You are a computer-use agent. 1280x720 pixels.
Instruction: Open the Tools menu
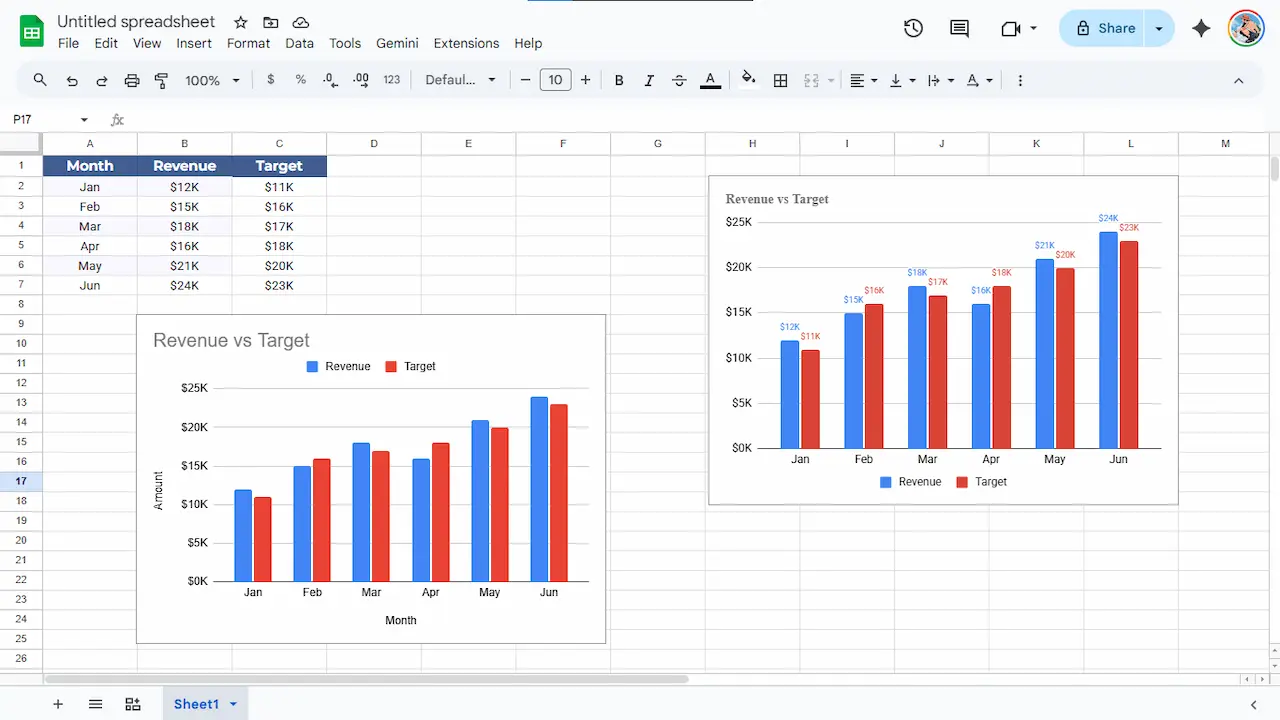[345, 43]
